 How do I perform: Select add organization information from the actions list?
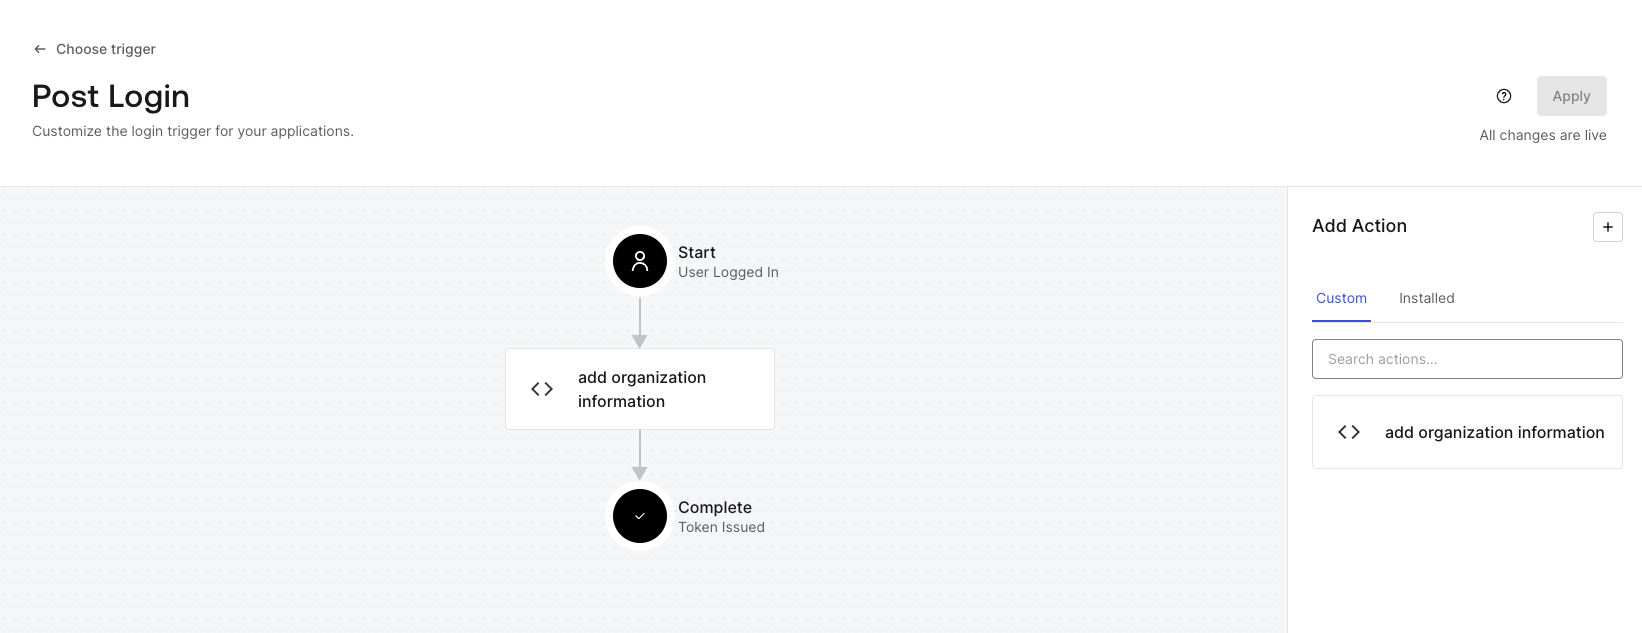pyautogui.click(x=1493, y=431)
